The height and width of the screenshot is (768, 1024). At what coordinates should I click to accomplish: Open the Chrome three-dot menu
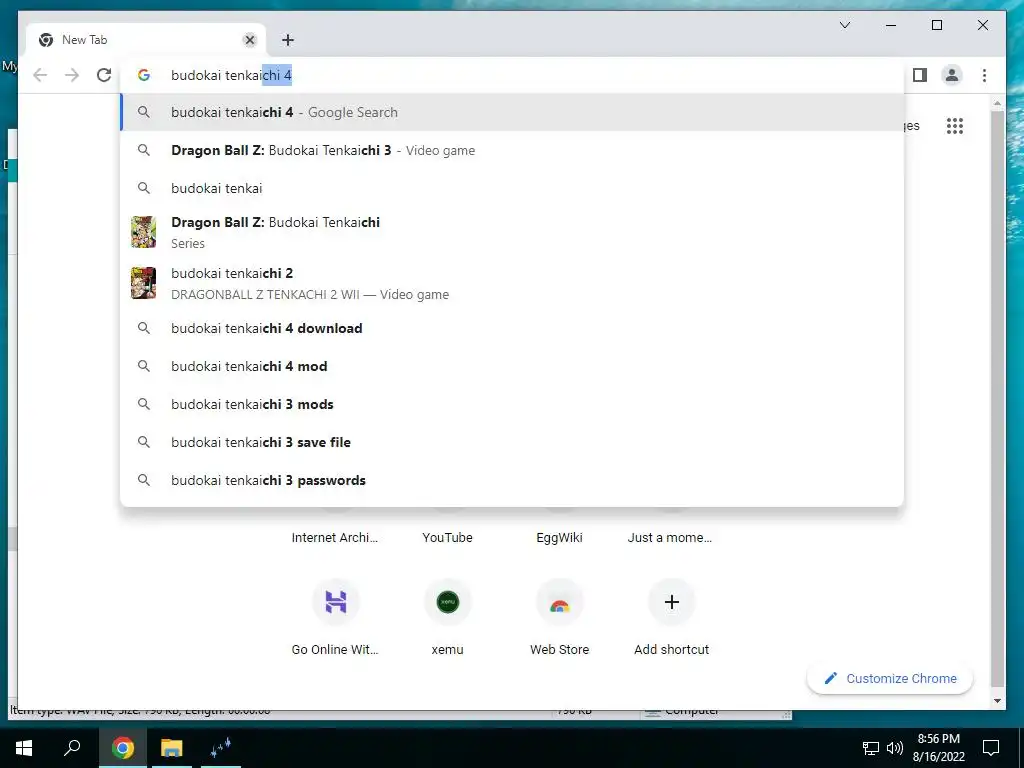tap(984, 75)
